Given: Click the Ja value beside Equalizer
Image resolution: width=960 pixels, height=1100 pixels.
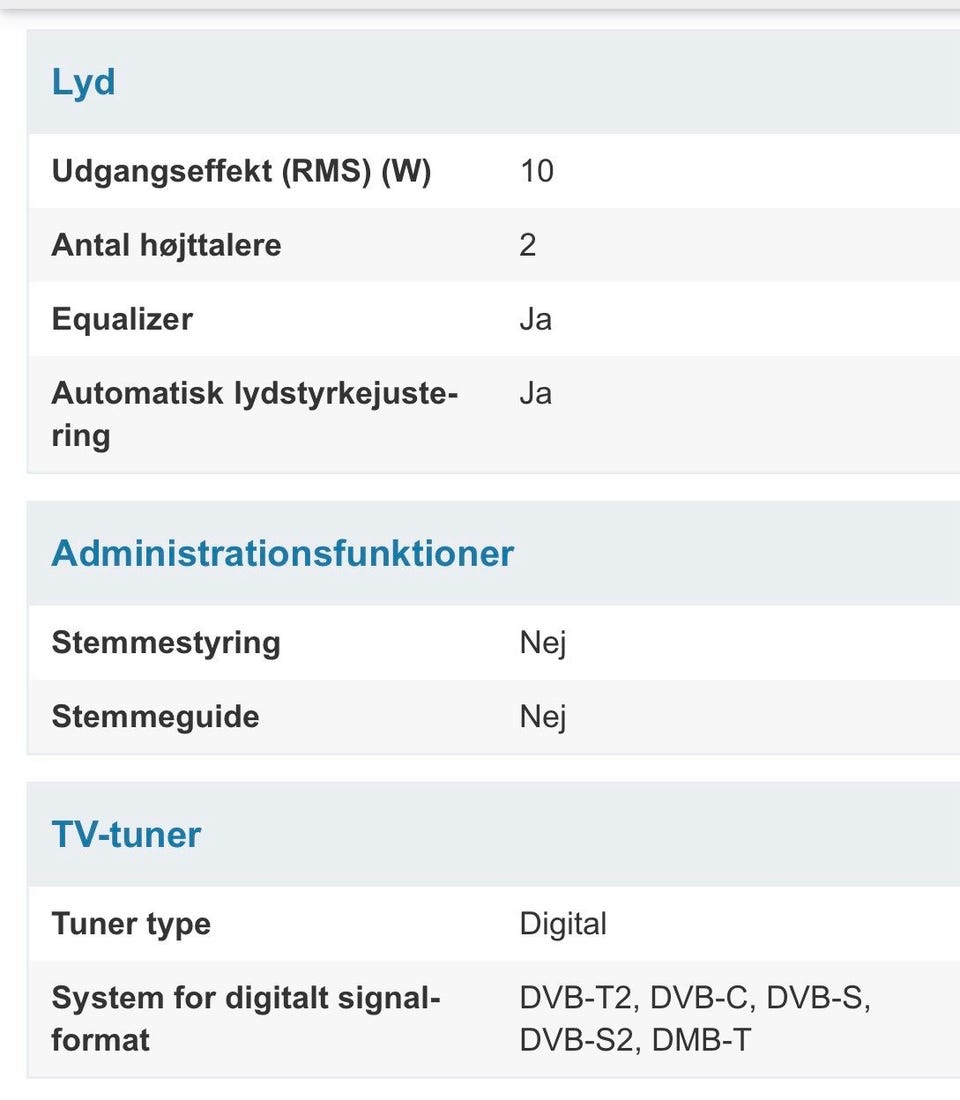Looking at the screenshot, I should [x=535, y=319].
